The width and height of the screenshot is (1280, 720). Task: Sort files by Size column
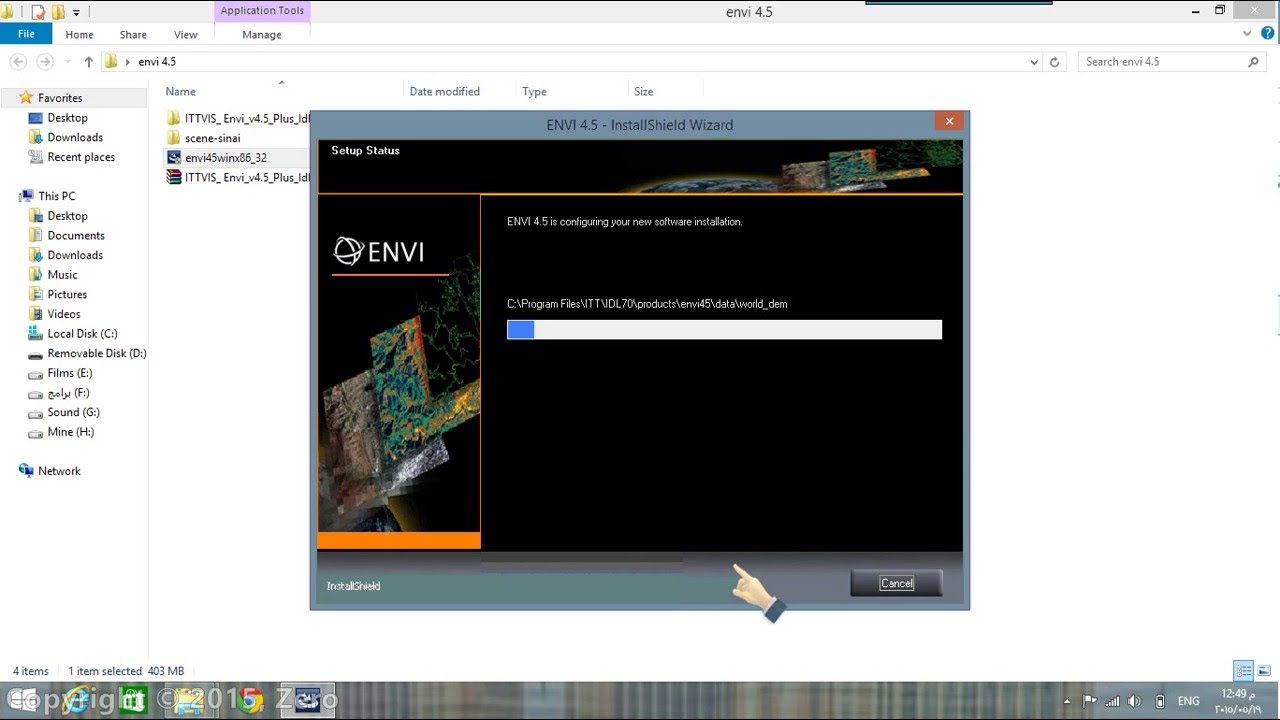coord(643,91)
